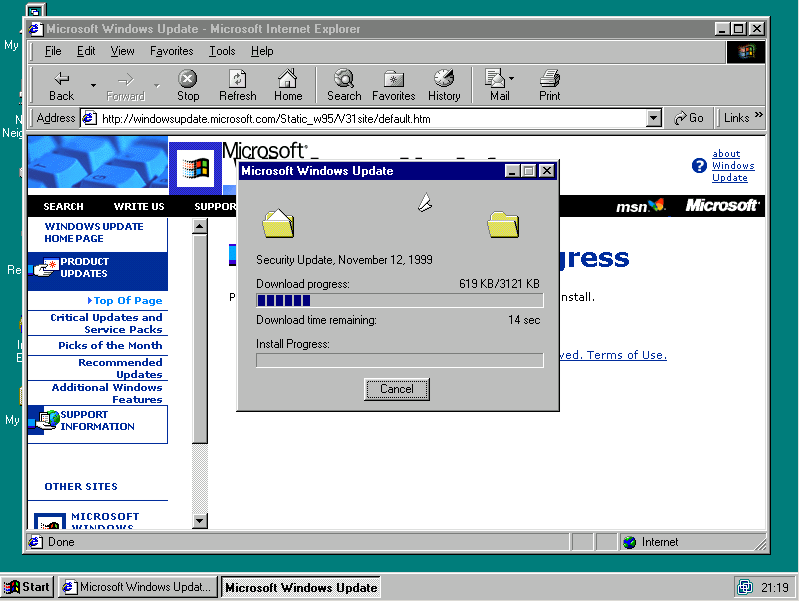Click the sidebar scrollbar down arrow

(x=200, y=521)
